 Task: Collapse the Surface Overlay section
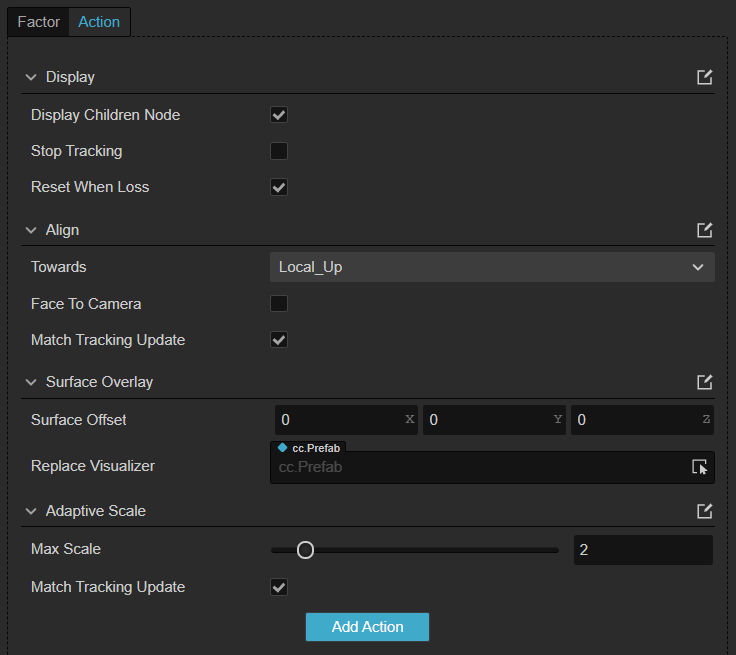pos(31,382)
